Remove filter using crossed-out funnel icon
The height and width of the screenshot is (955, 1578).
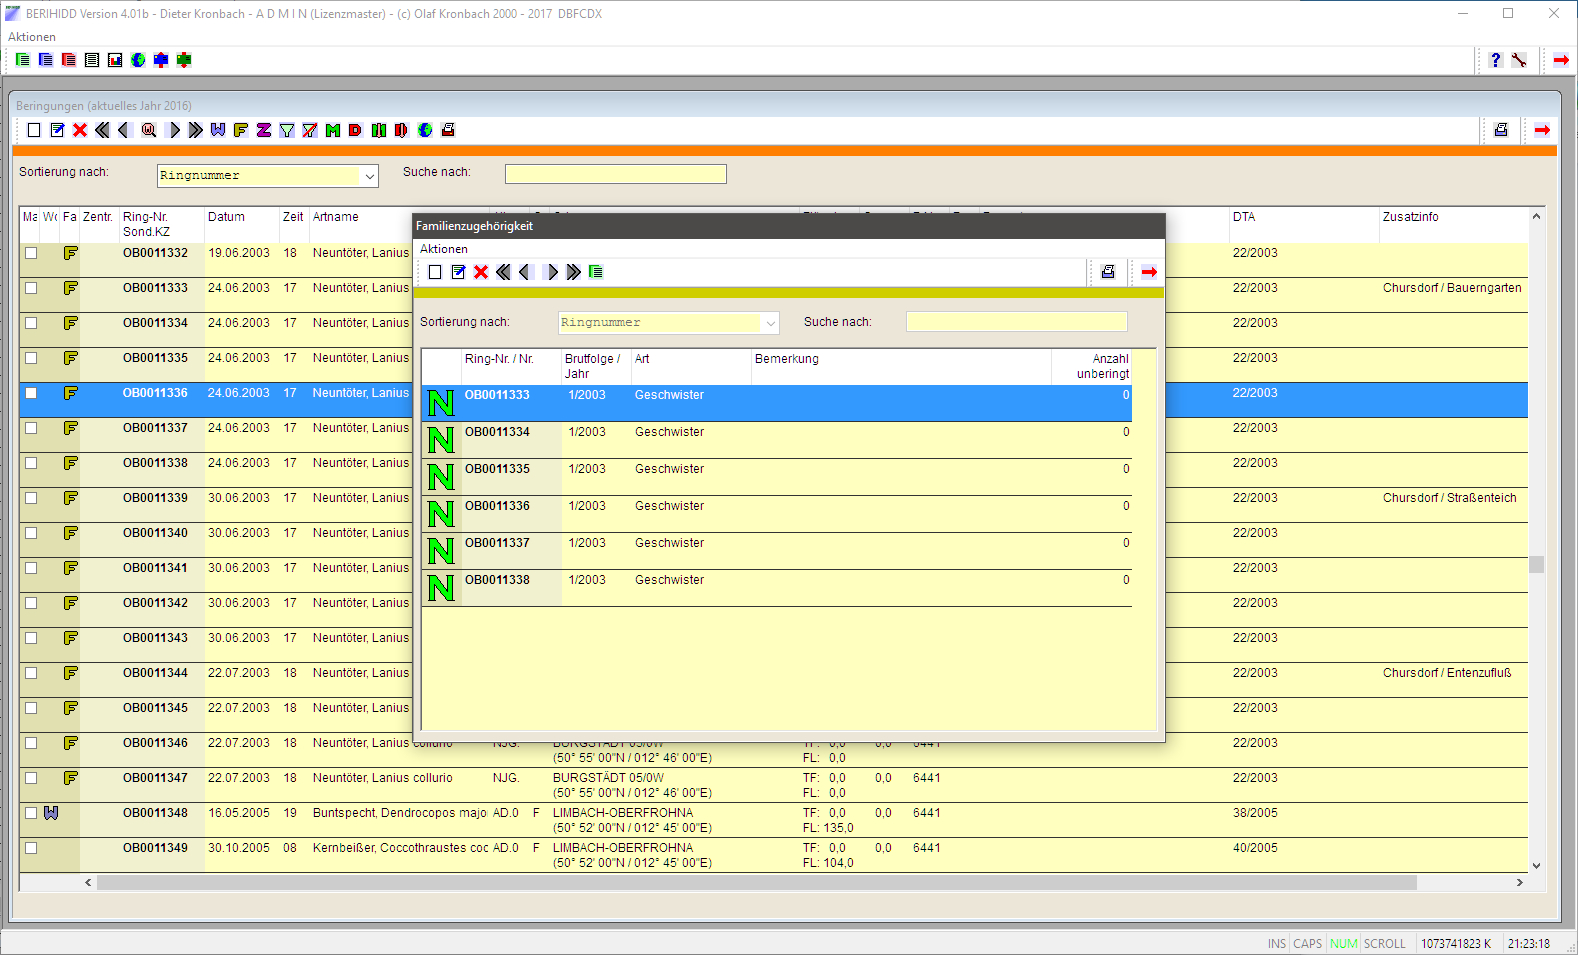(310, 130)
